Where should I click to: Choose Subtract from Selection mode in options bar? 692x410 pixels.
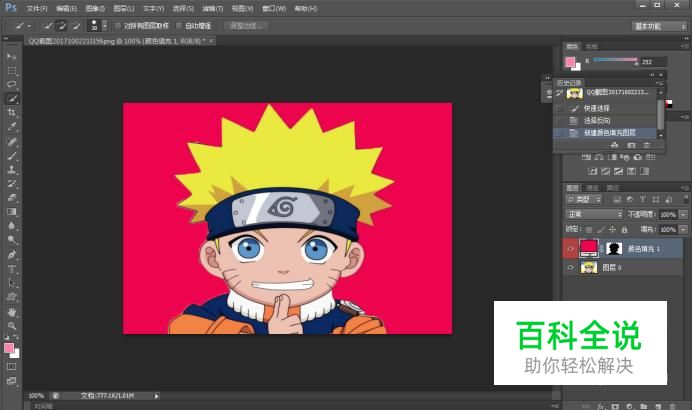tap(75, 26)
